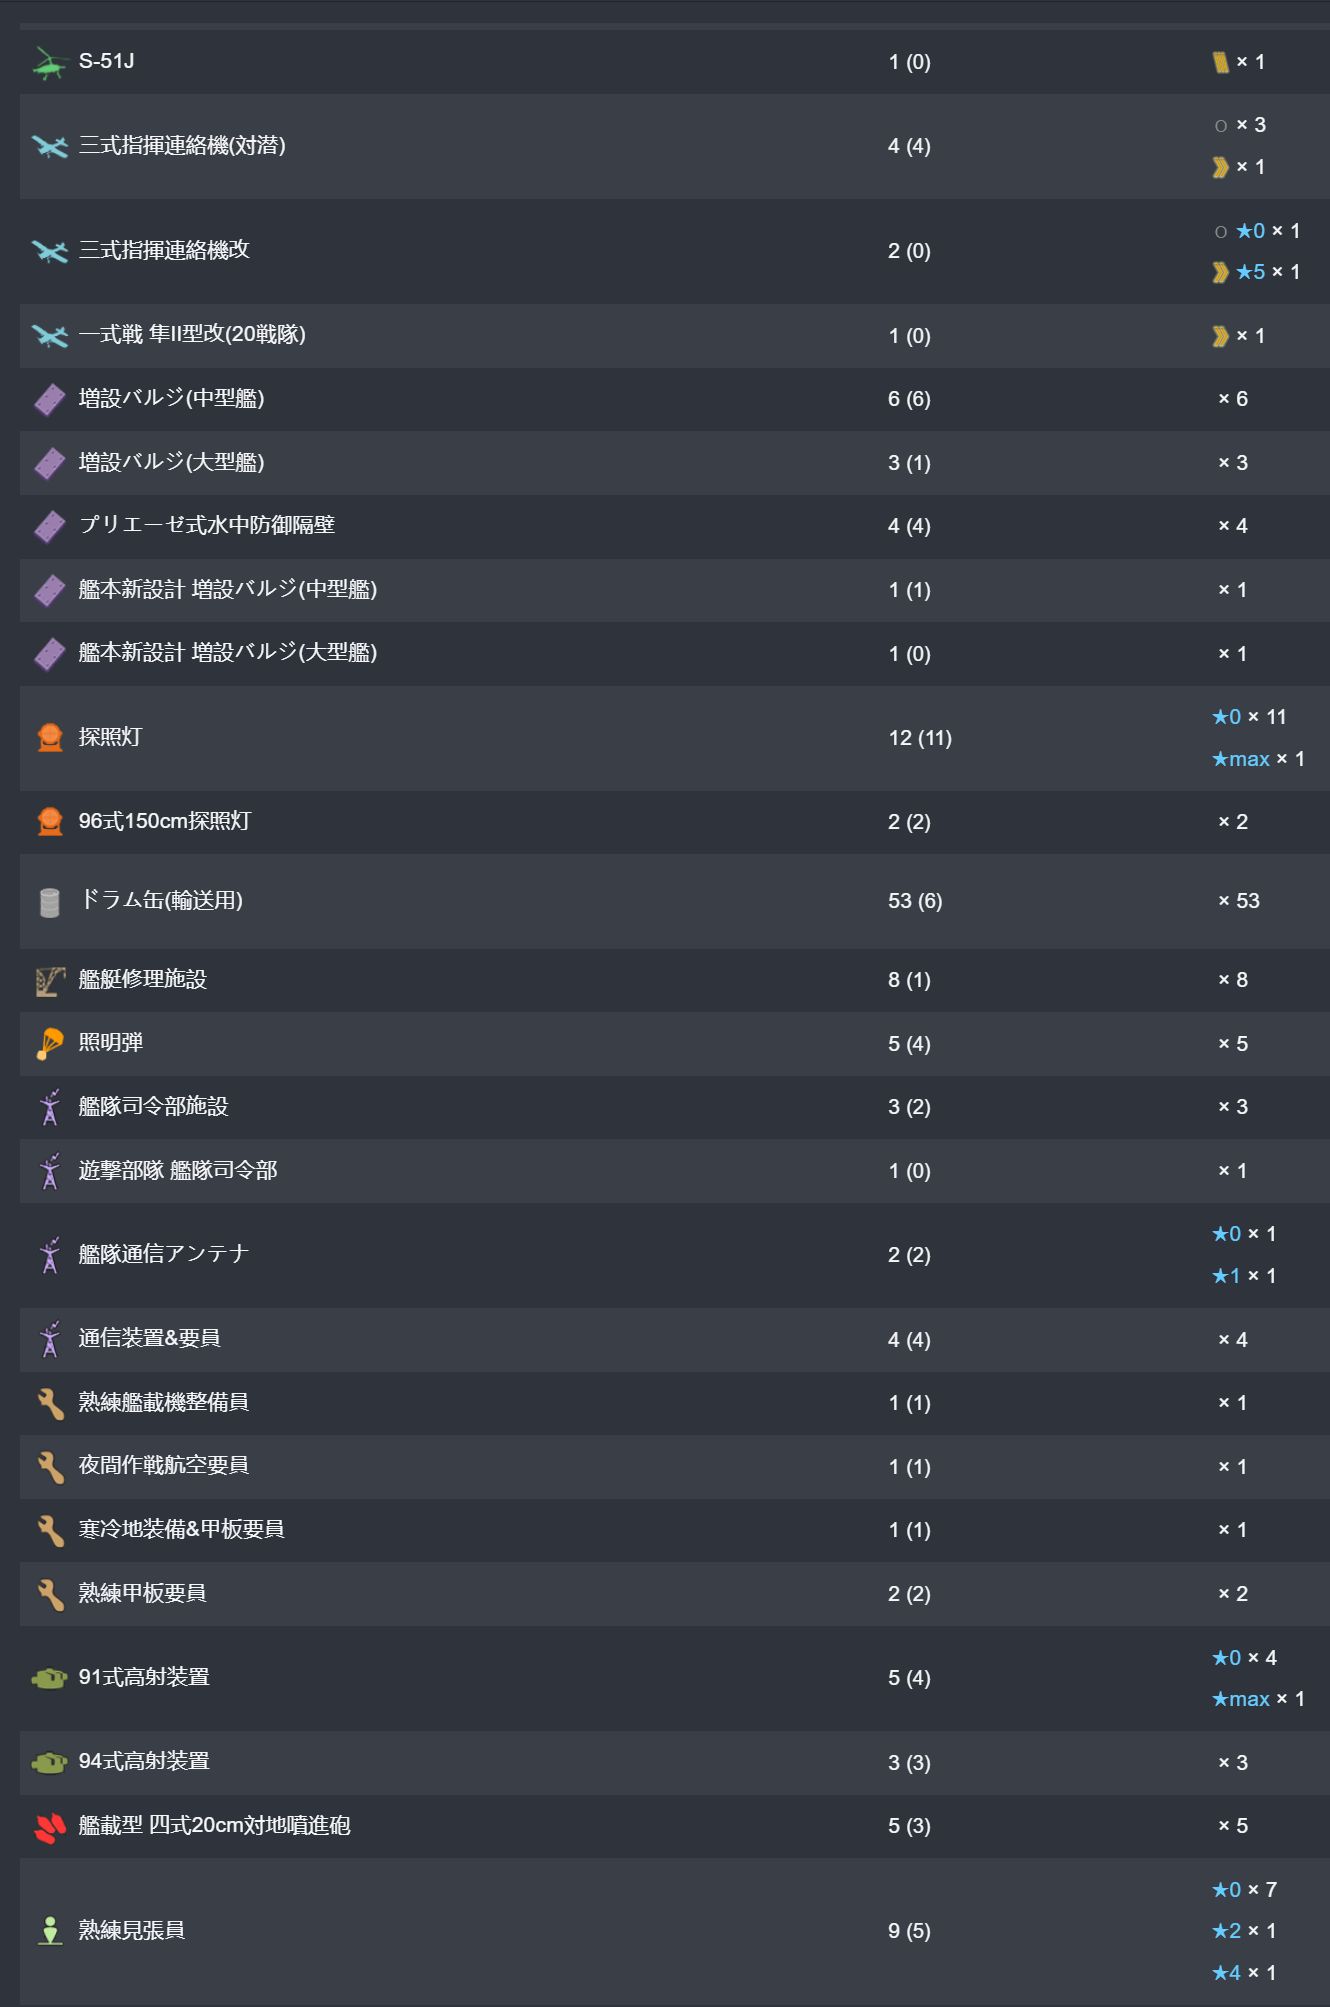Click the wrench icon beside 熟練艦載機整備員

(x=49, y=1403)
